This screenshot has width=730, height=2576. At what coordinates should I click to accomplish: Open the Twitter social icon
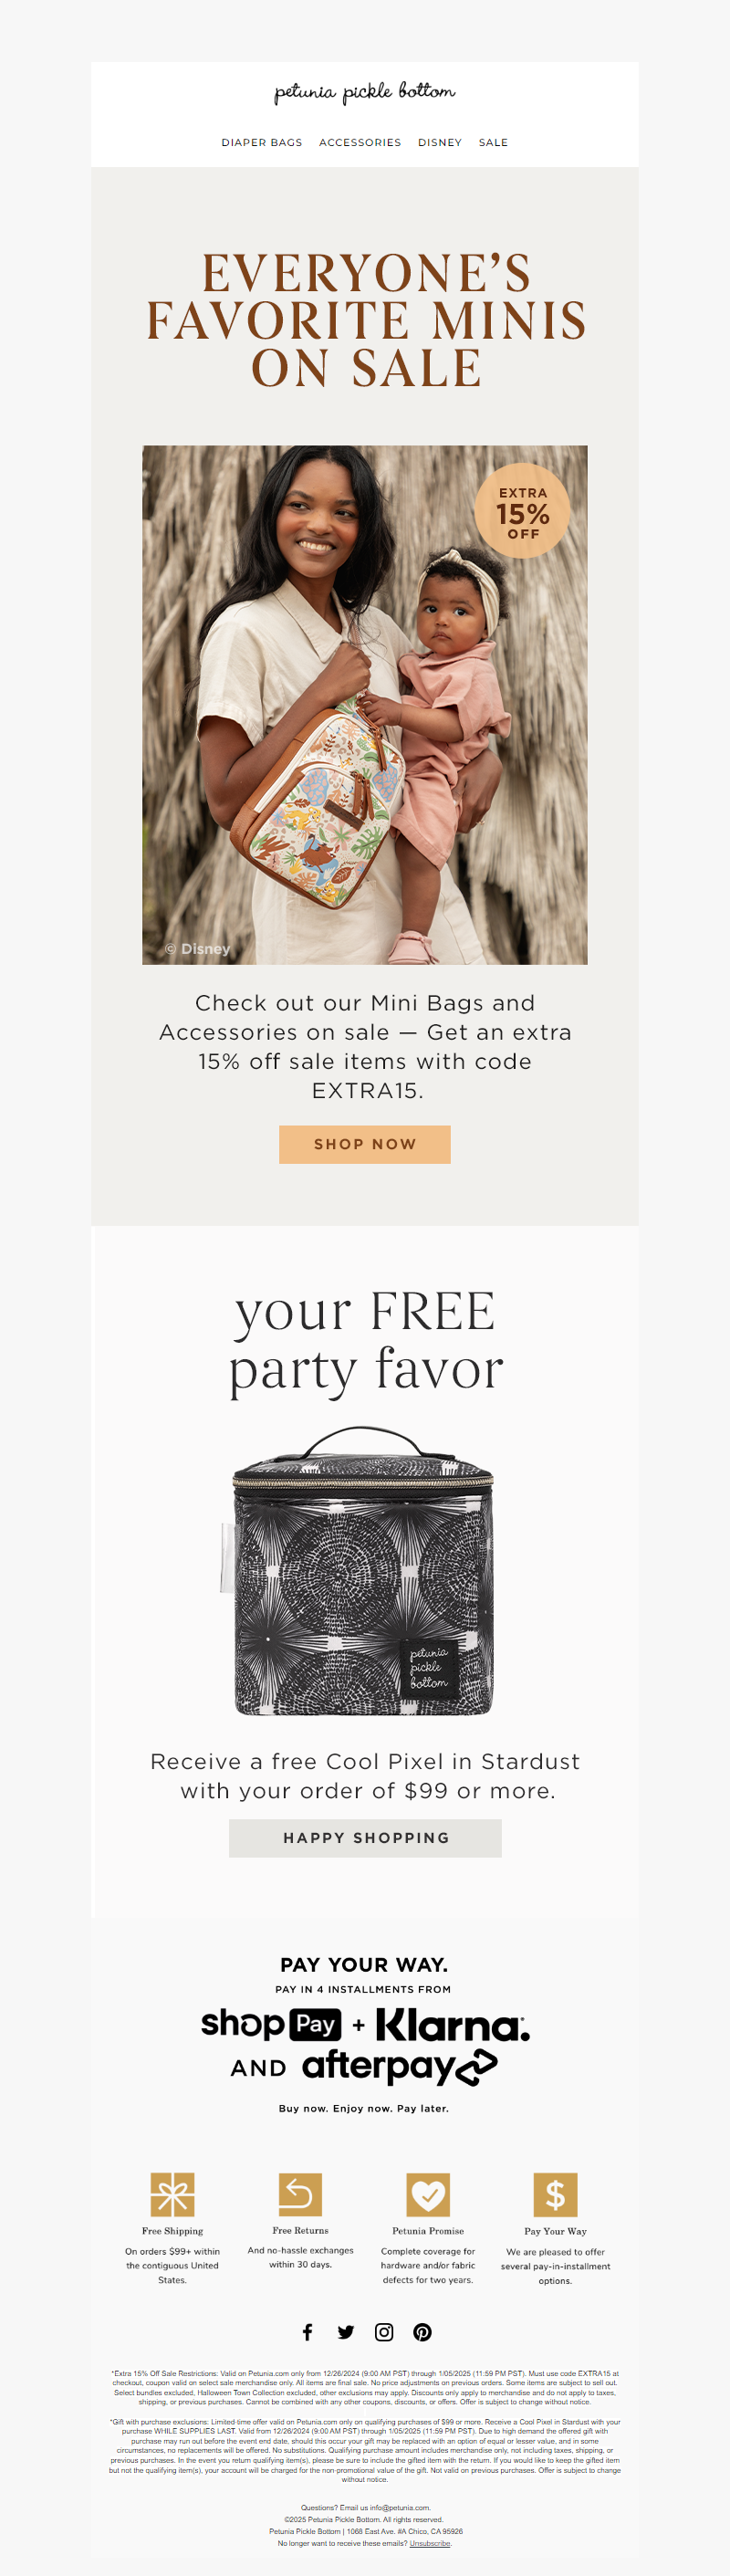click(x=346, y=2332)
